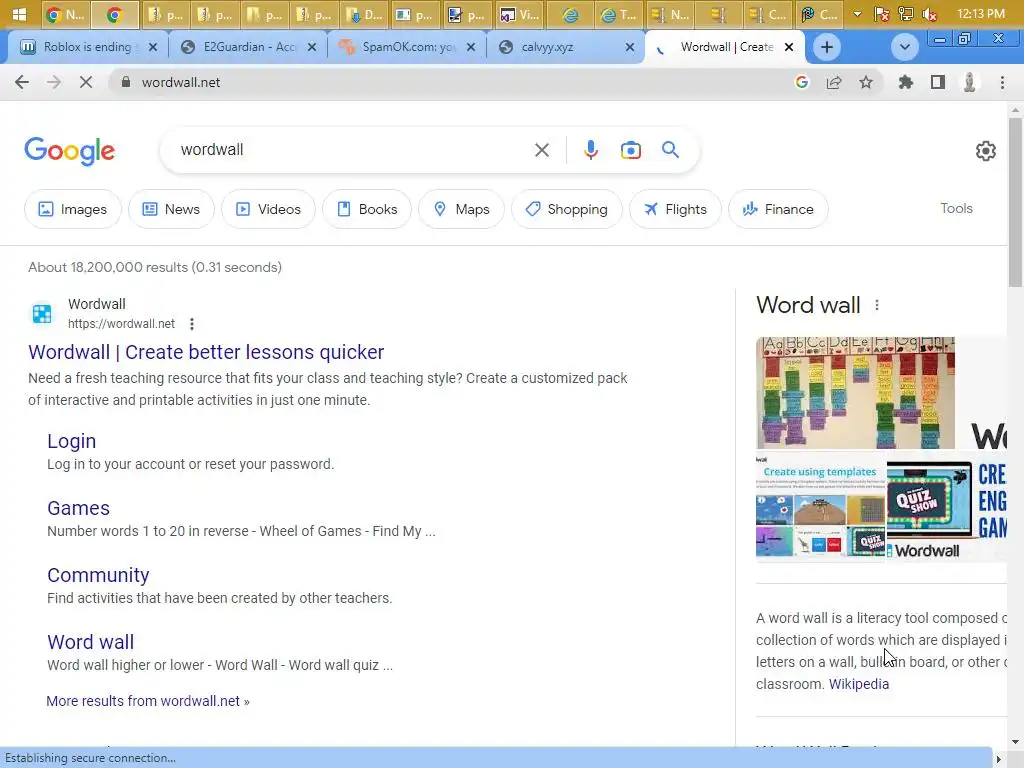The width and height of the screenshot is (1024, 768).
Task: Stop loading with the X button
Action: [86, 82]
